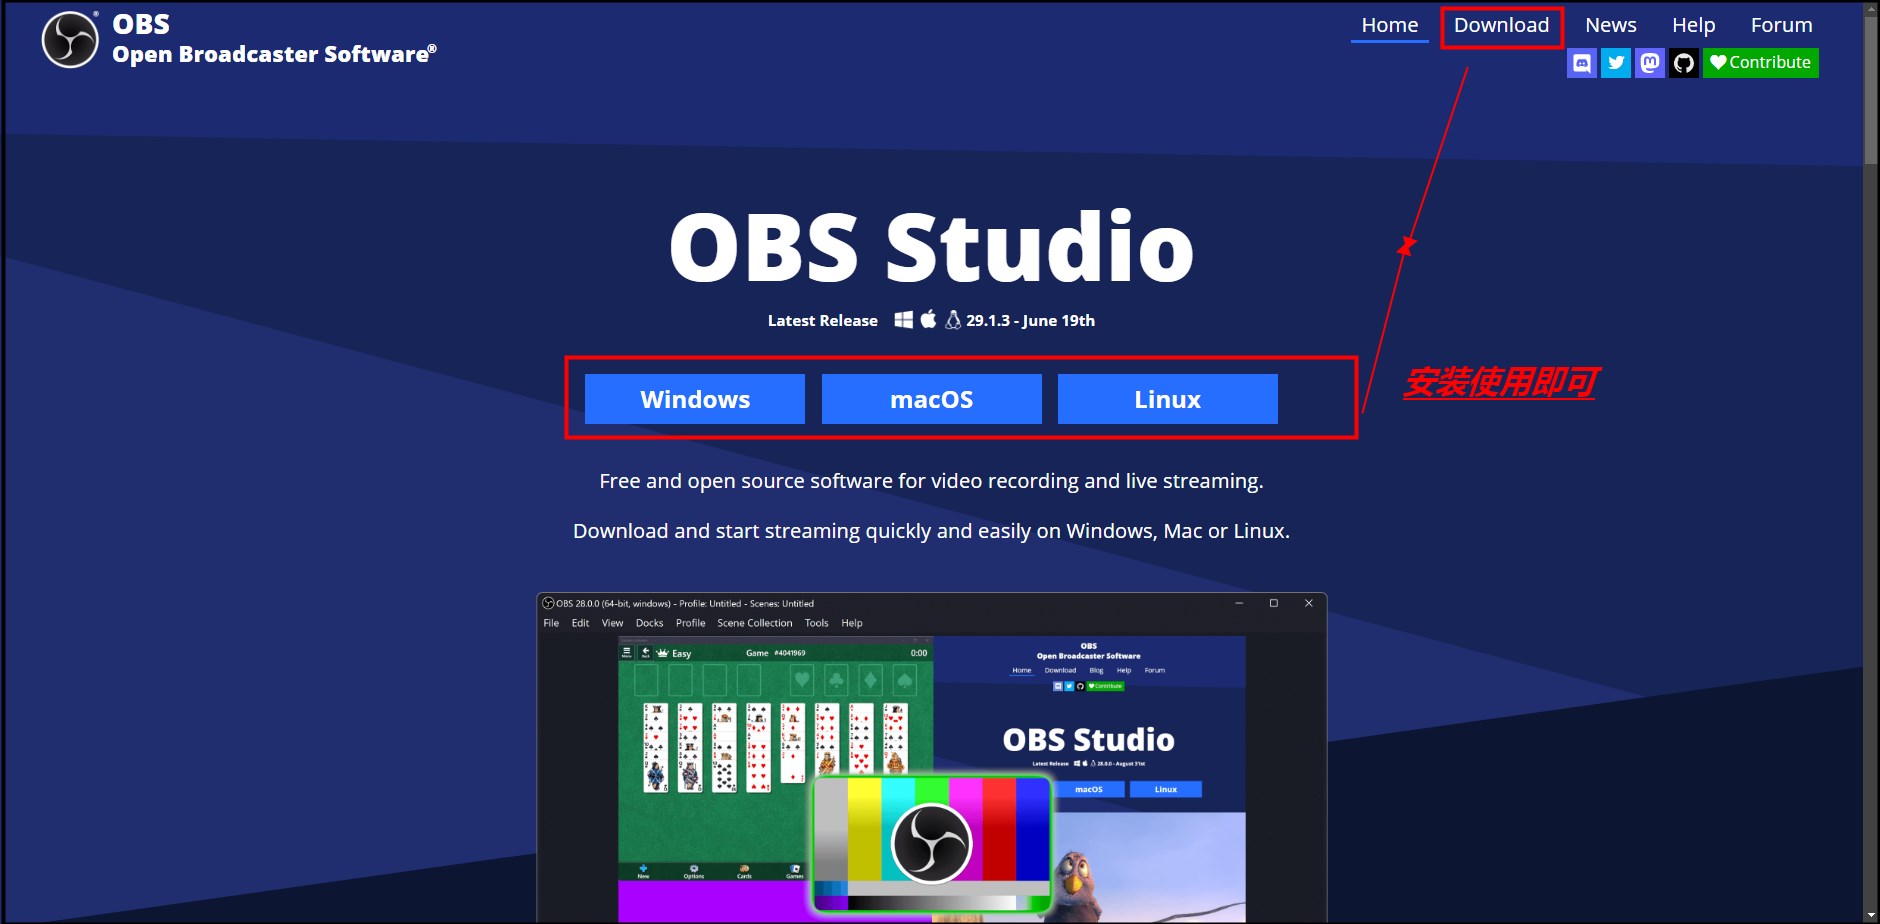Open the GitHub icon link
This screenshot has width=1880, height=924.
pos(1684,63)
